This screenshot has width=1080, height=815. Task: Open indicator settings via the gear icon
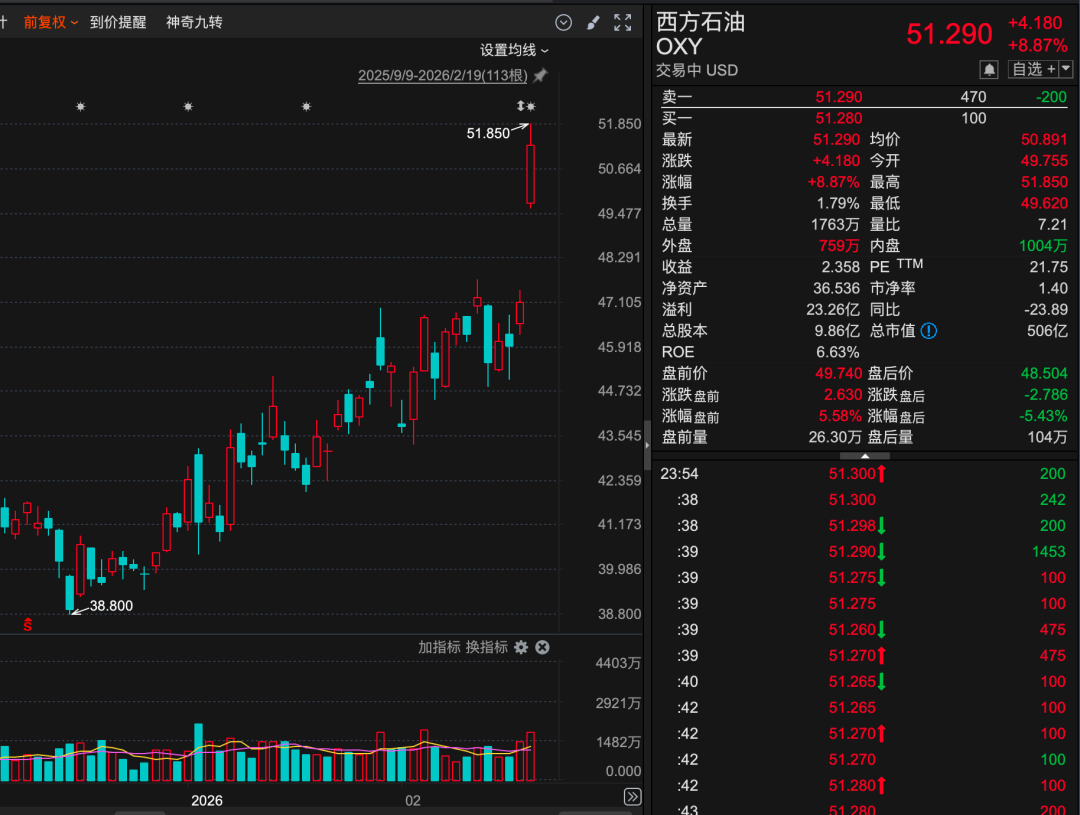pyautogui.click(x=521, y=648)
